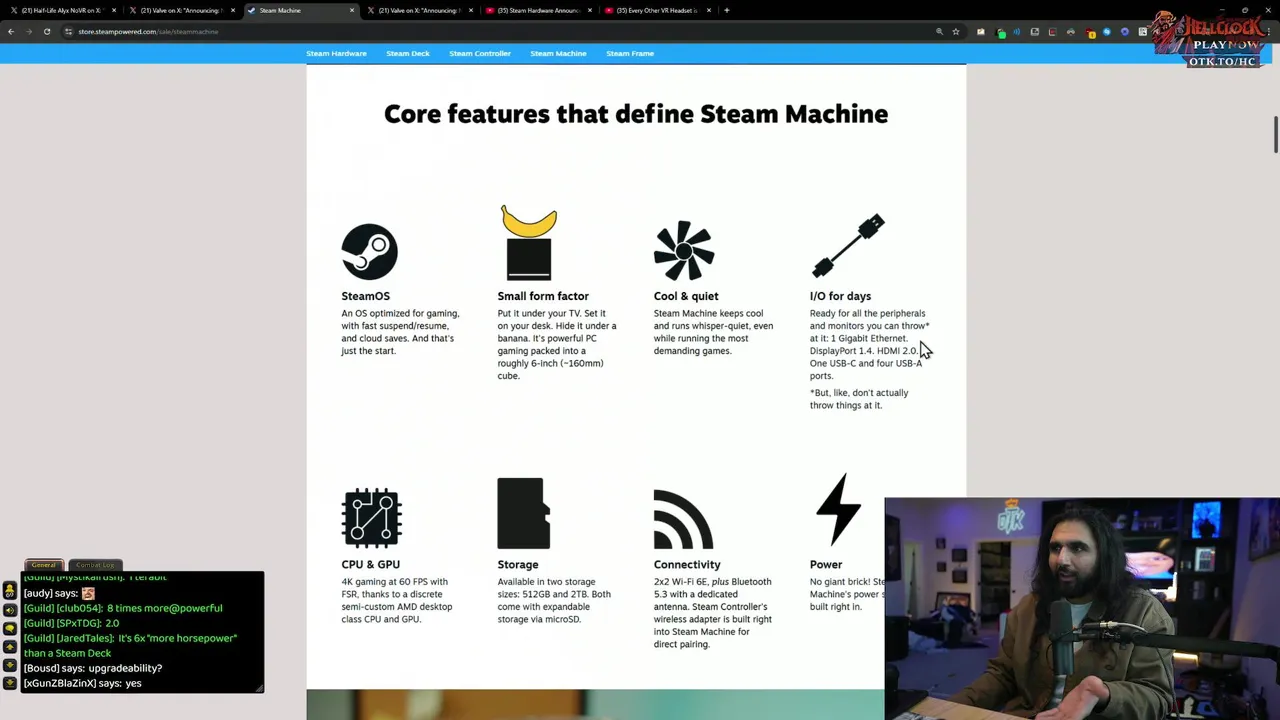Click xGunZBlaZinX 'yes' chat message

pyautogui.click(x=83, y=683)
